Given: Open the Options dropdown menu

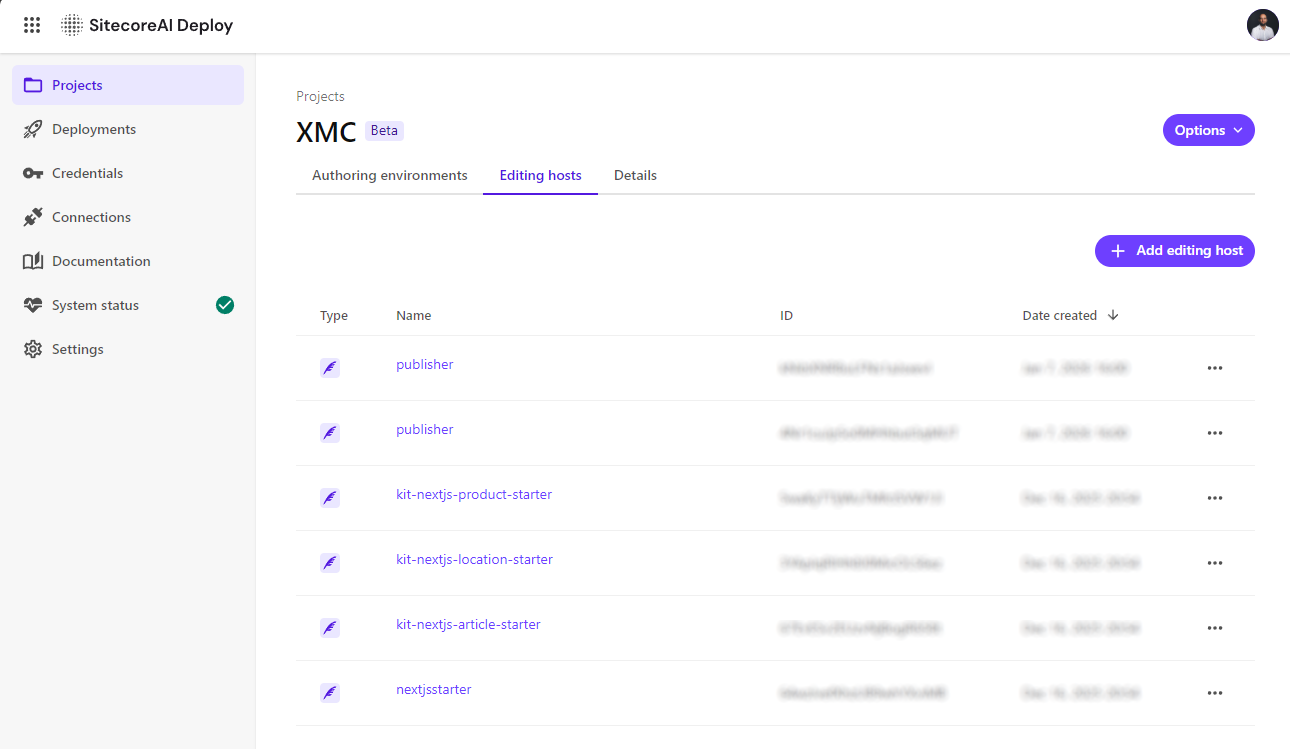Looking at the screenshot, I should (1208, 130).
